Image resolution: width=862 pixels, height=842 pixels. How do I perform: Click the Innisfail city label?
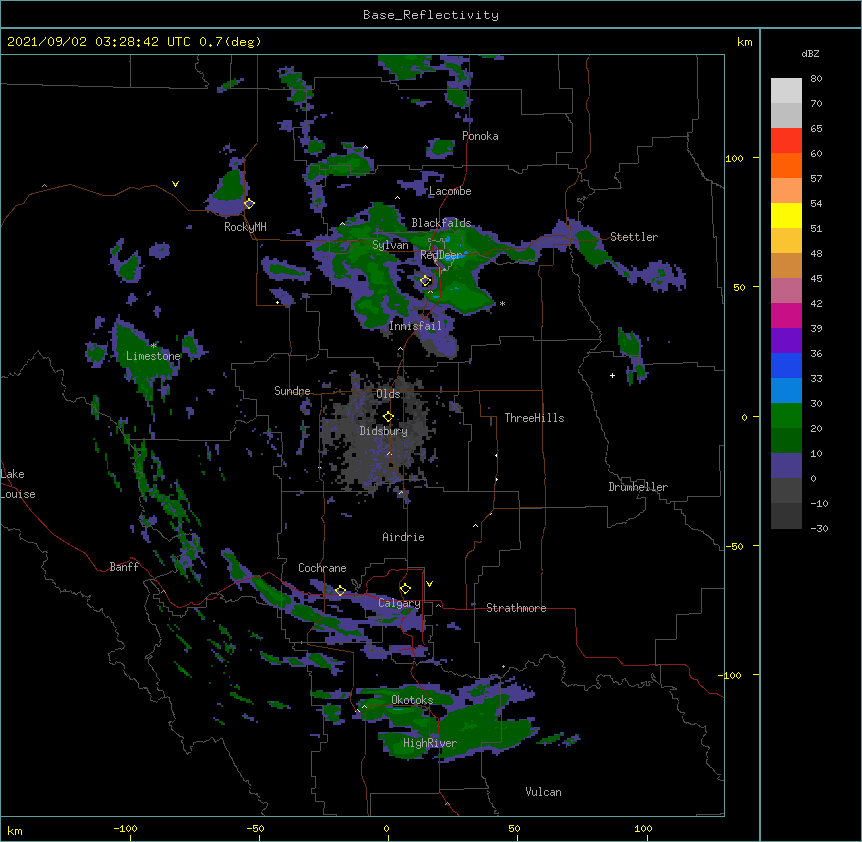(415, 326)
